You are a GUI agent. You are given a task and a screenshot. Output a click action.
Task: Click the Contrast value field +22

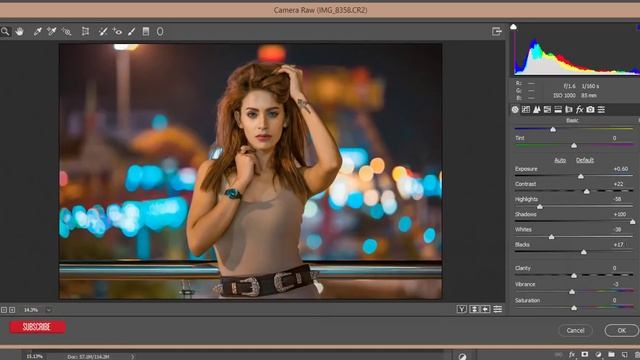point(618,184)
